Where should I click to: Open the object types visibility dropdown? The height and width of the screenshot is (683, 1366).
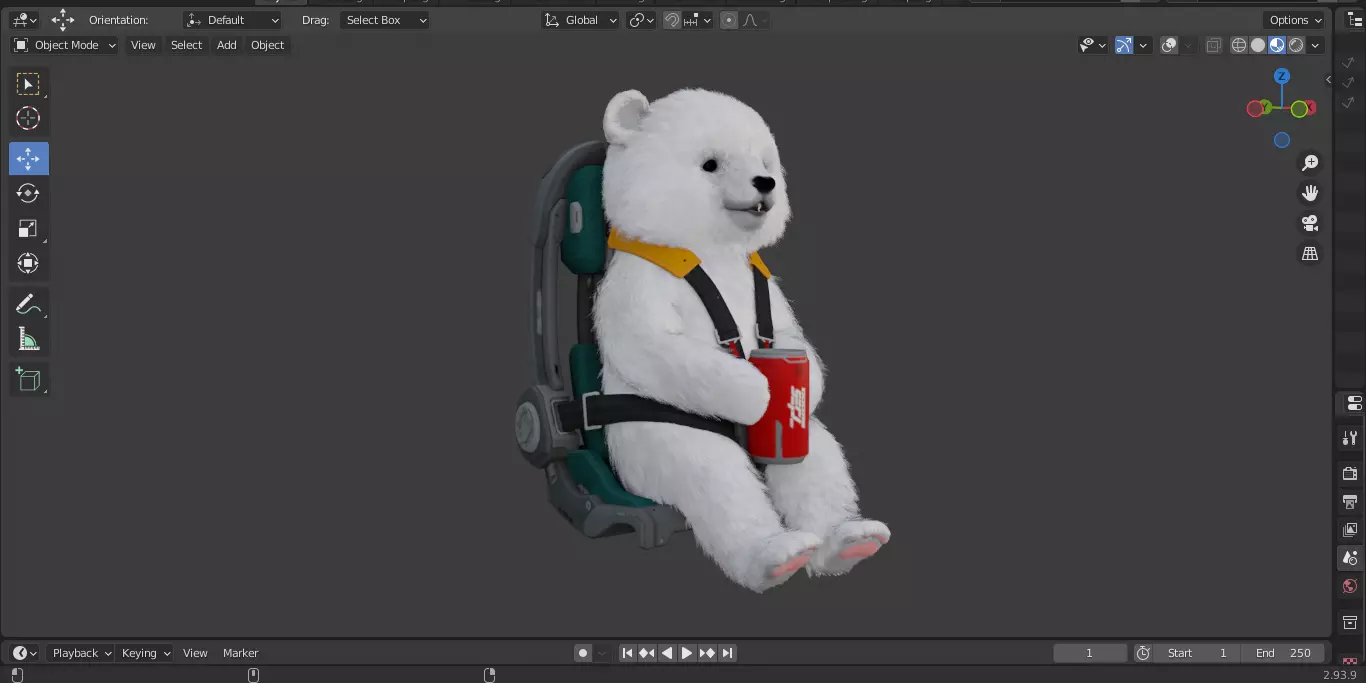point(1093,45)
